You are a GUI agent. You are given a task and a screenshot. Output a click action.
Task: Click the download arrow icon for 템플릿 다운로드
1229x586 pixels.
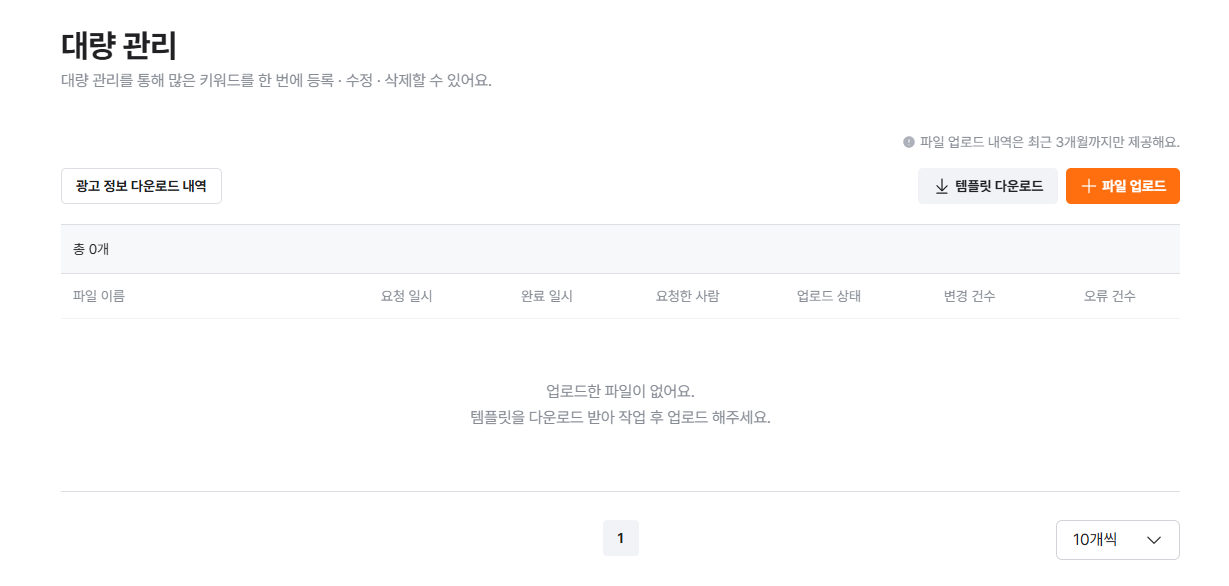coord(941,186)
